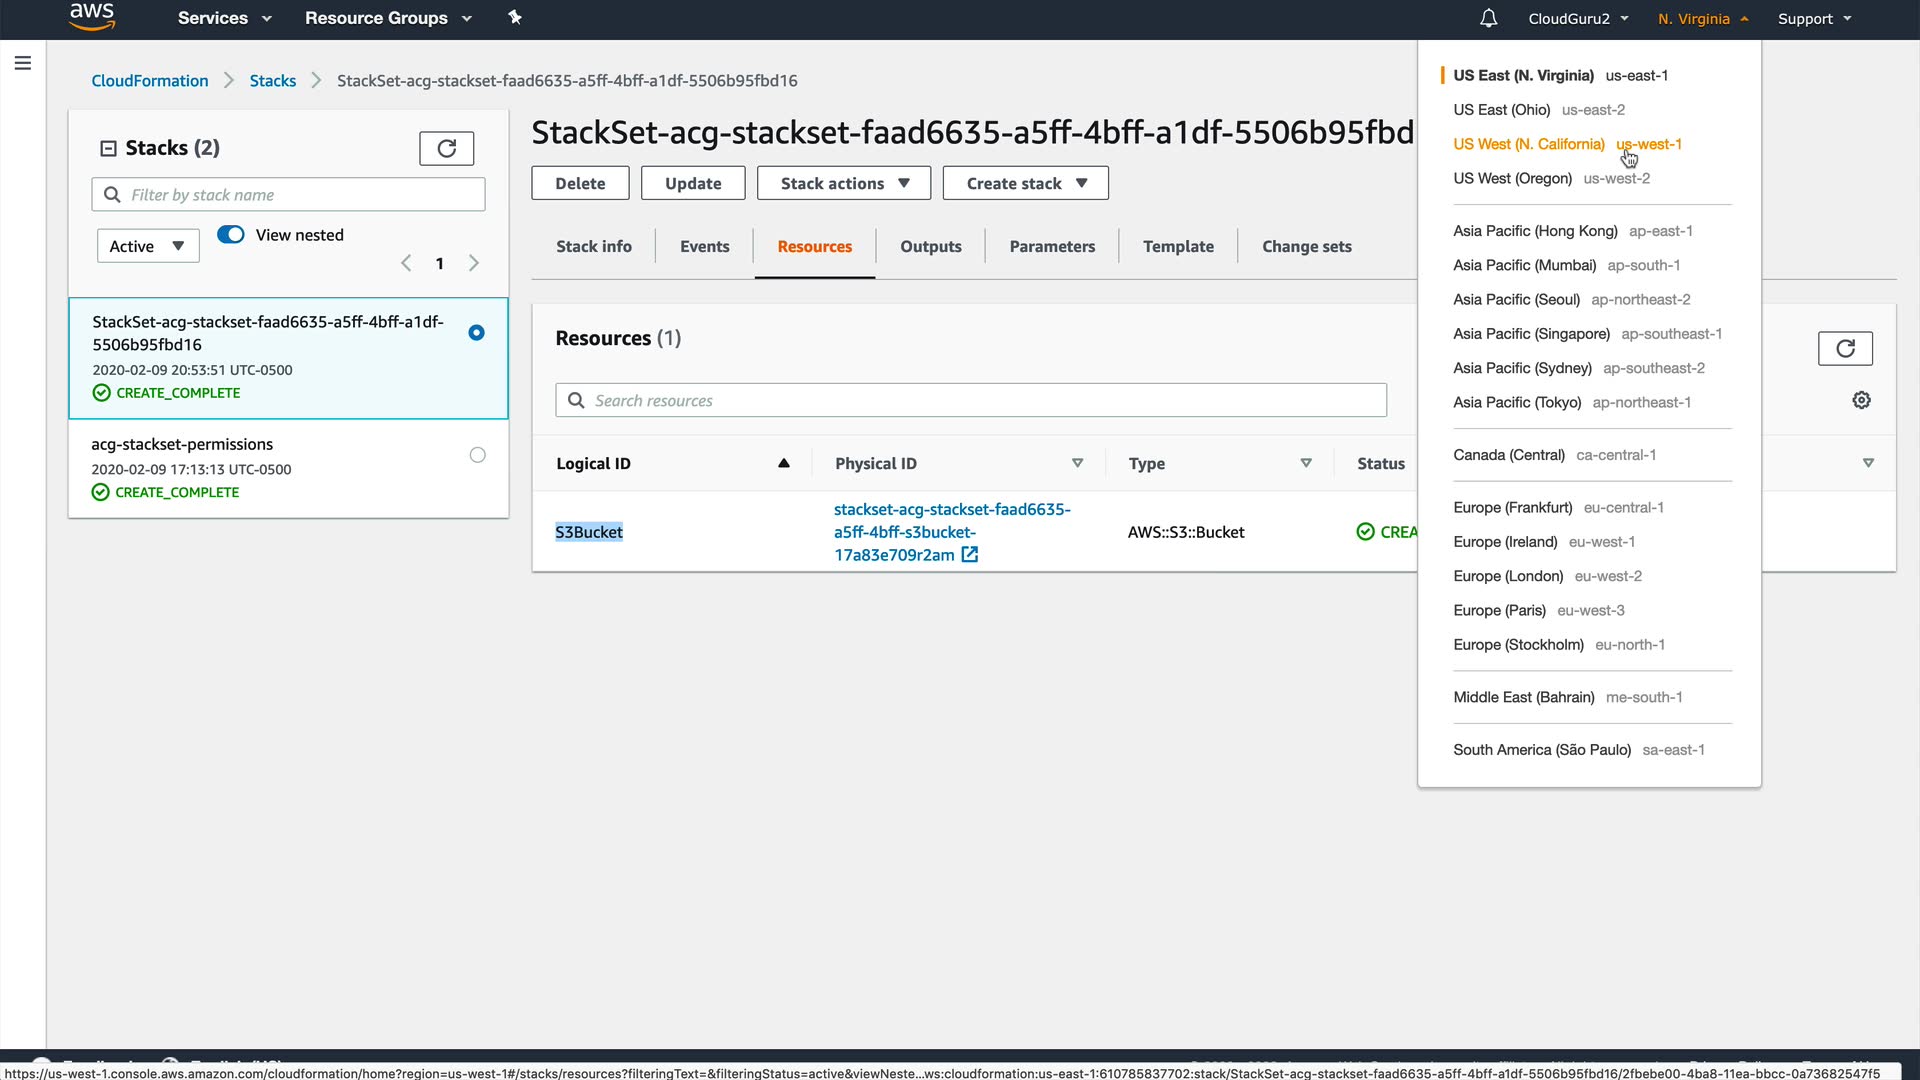Go to next stacks page arrow
The height and width of the screenshot is (1080, 1920).
click(x=474, y=263)
